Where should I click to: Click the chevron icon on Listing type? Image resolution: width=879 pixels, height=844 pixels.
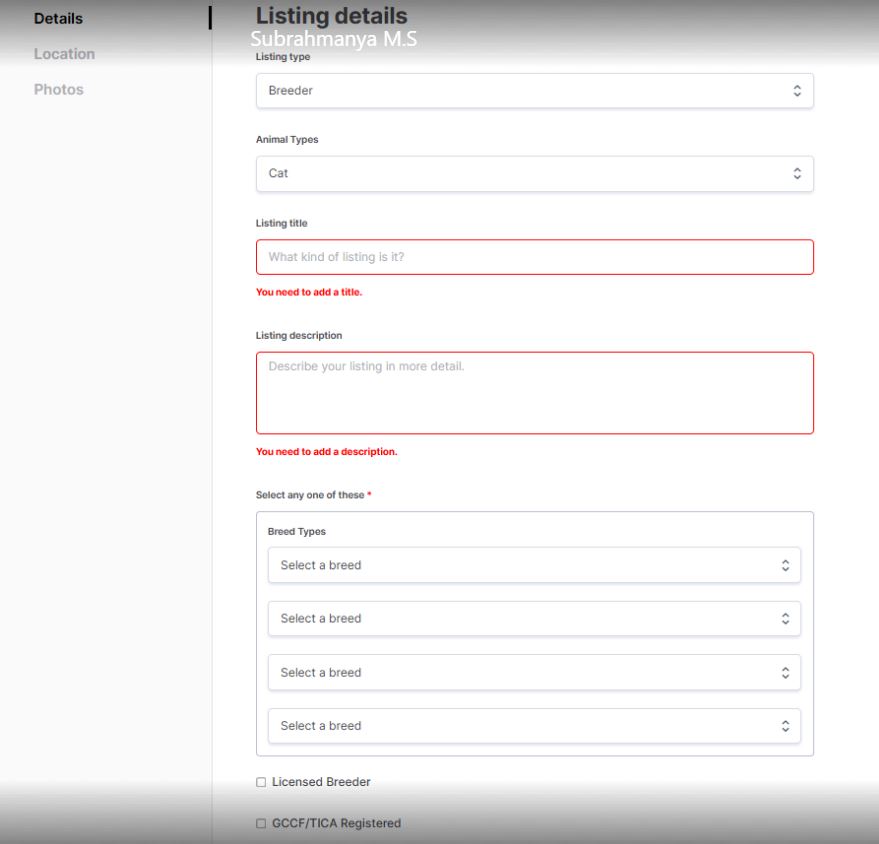pos(797,91)
